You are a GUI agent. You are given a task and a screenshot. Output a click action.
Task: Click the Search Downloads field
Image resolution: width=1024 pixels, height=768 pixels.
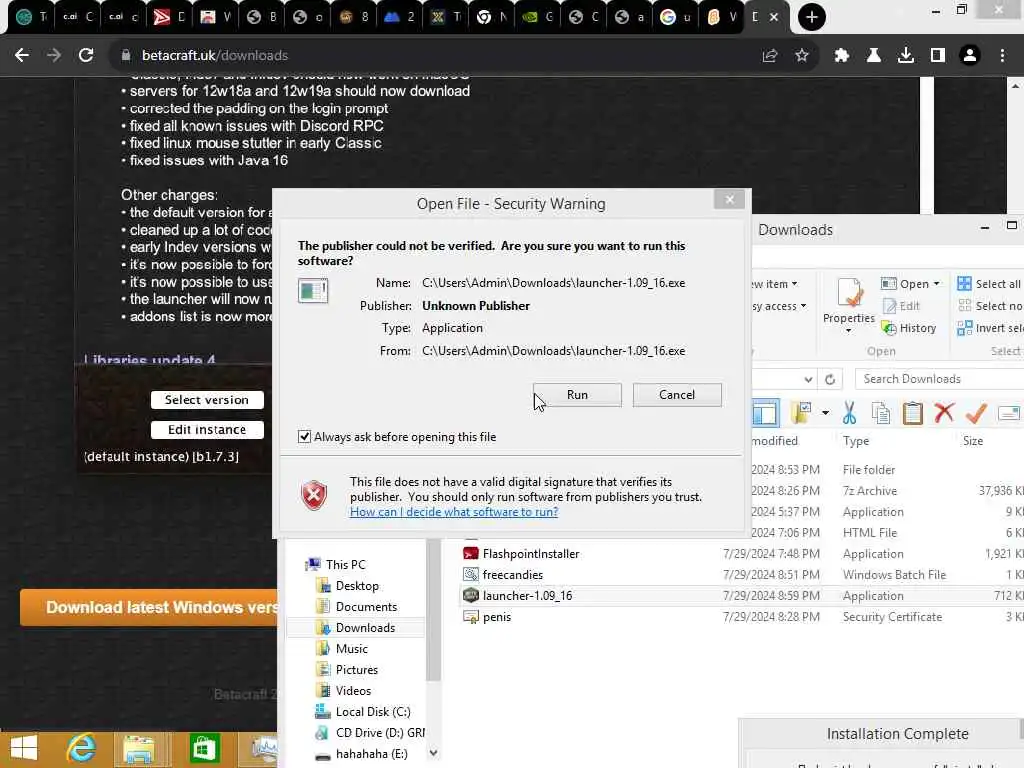[x=940, y=379]
